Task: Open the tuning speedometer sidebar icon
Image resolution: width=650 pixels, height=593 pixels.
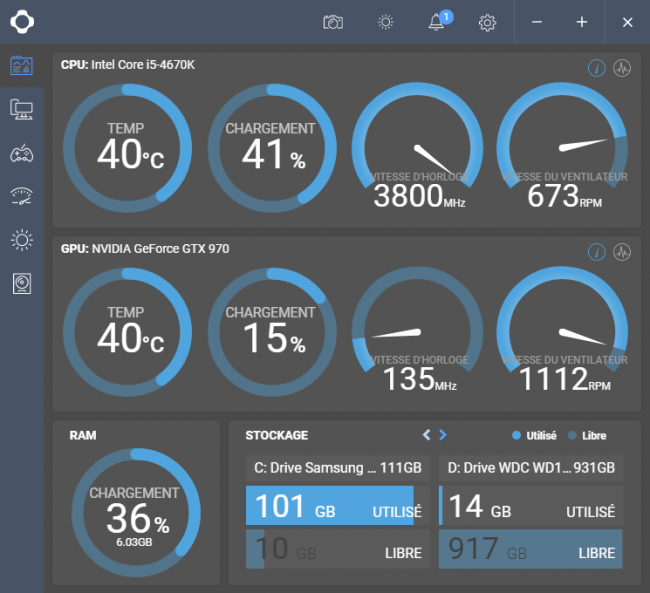Action: coord(22,197)
